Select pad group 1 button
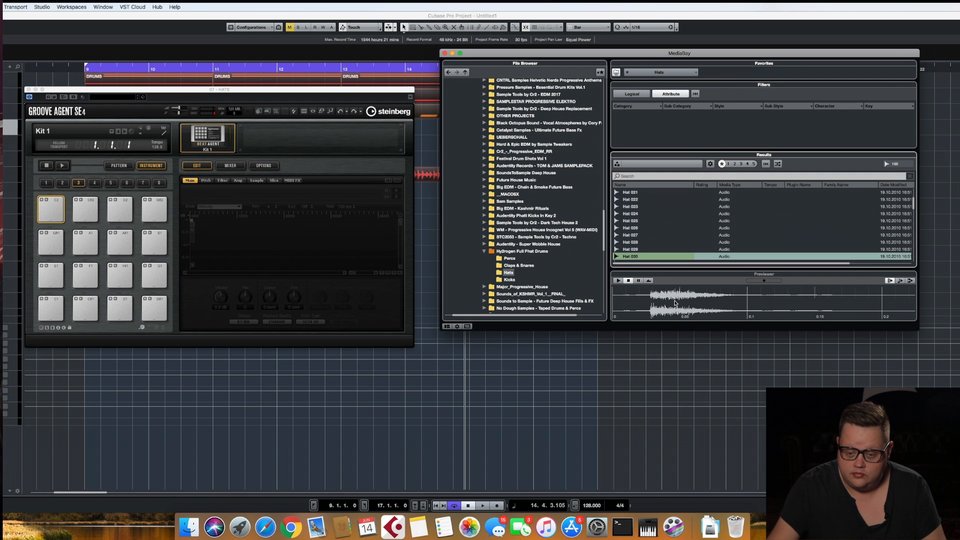 click(x=46, y=182)
